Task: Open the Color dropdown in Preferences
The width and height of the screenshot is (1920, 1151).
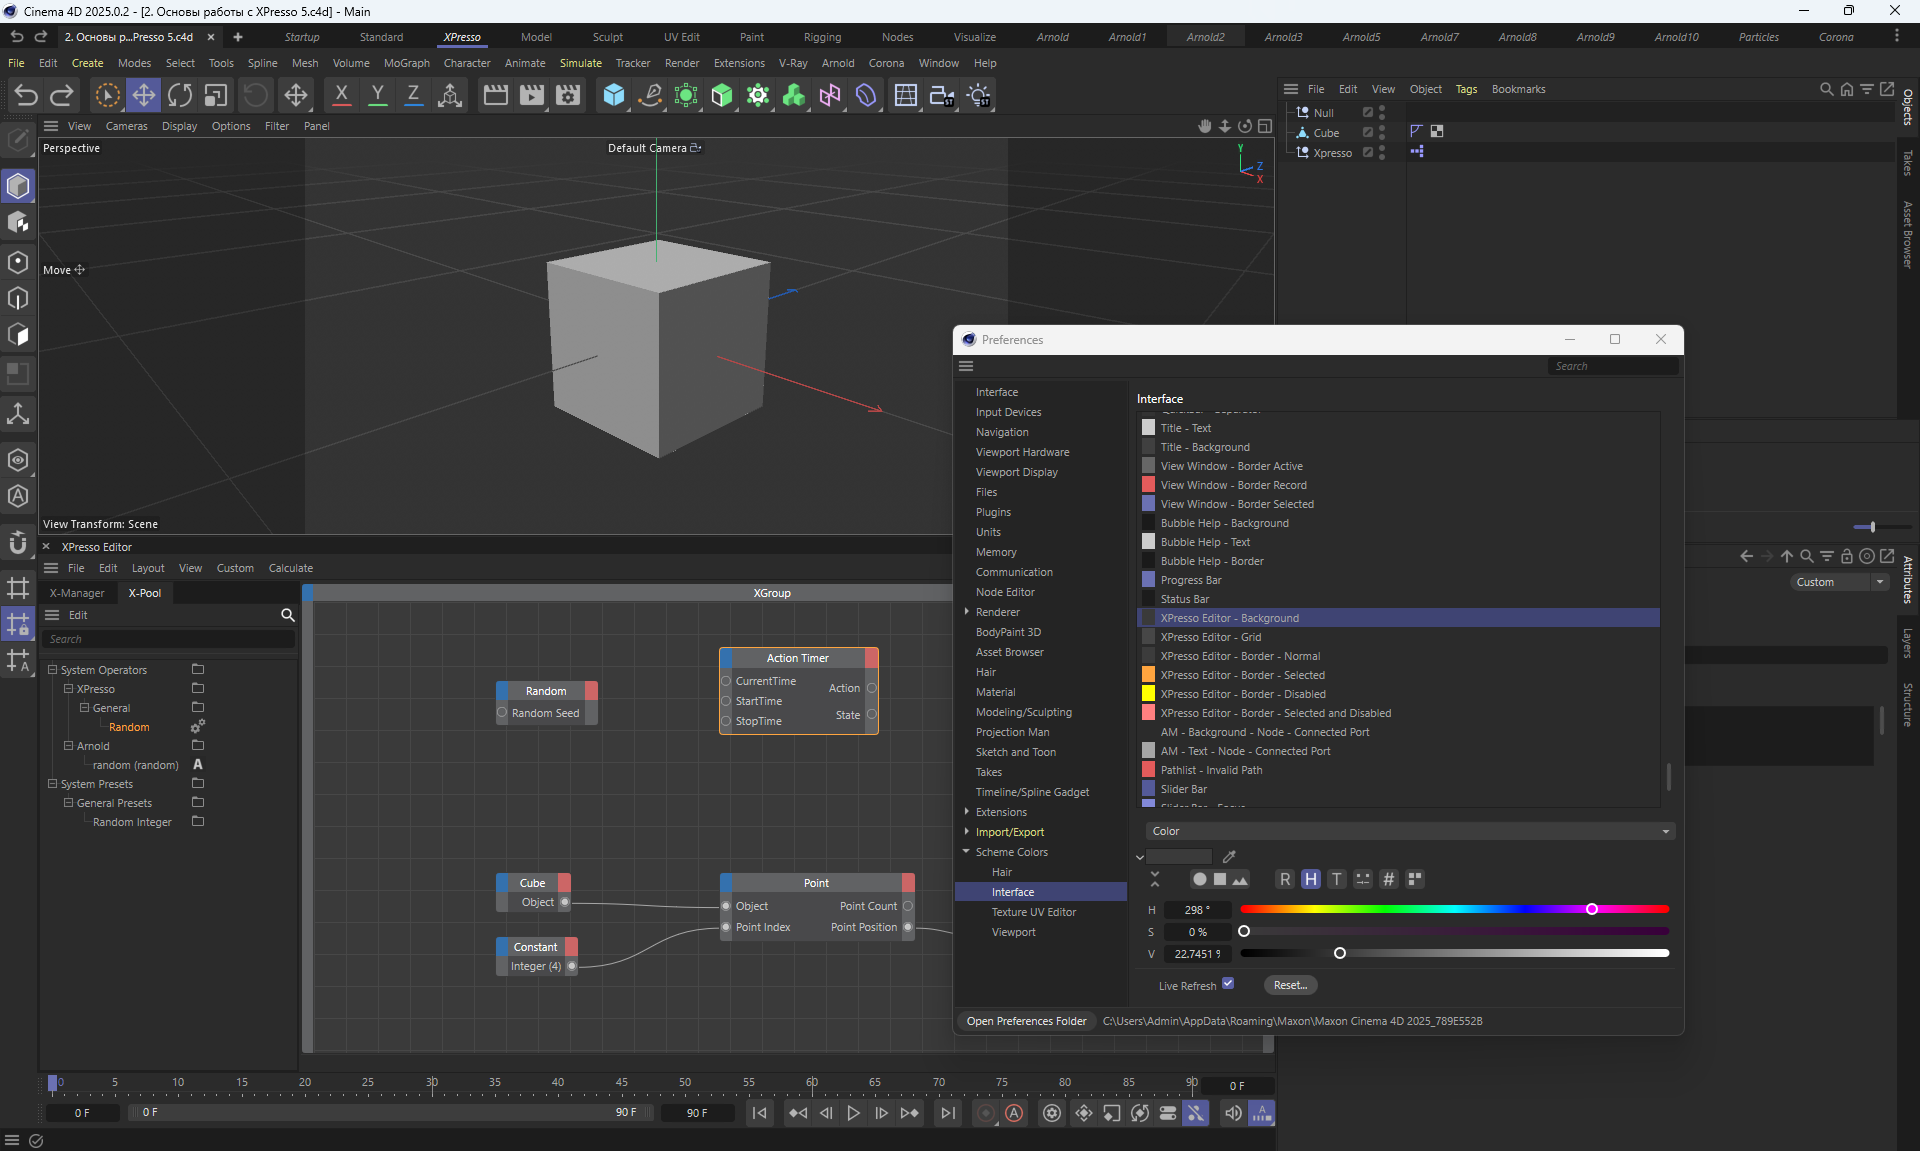Action: pos(1409,831)
